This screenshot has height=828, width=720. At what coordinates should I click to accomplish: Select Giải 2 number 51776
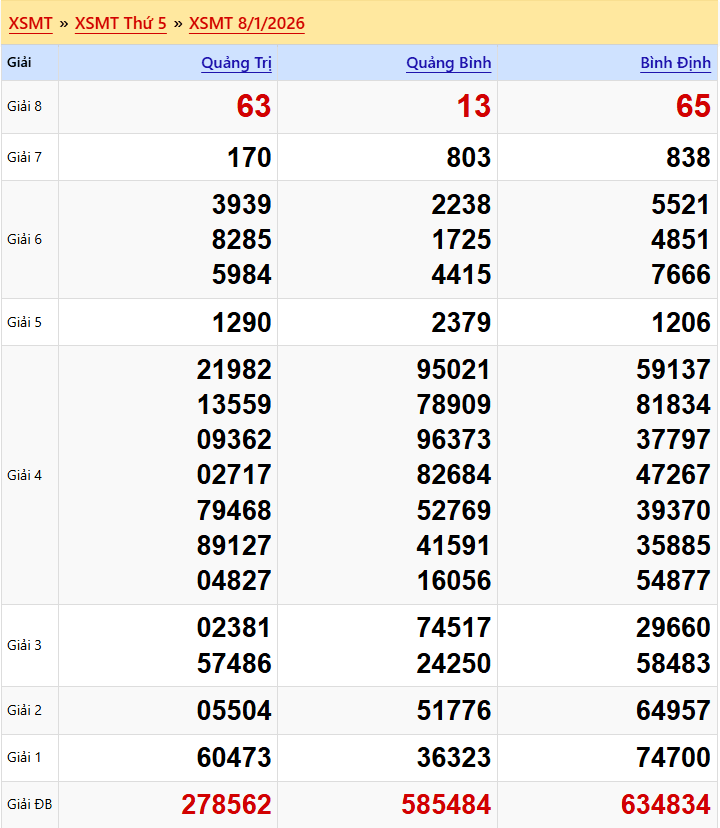454,711
